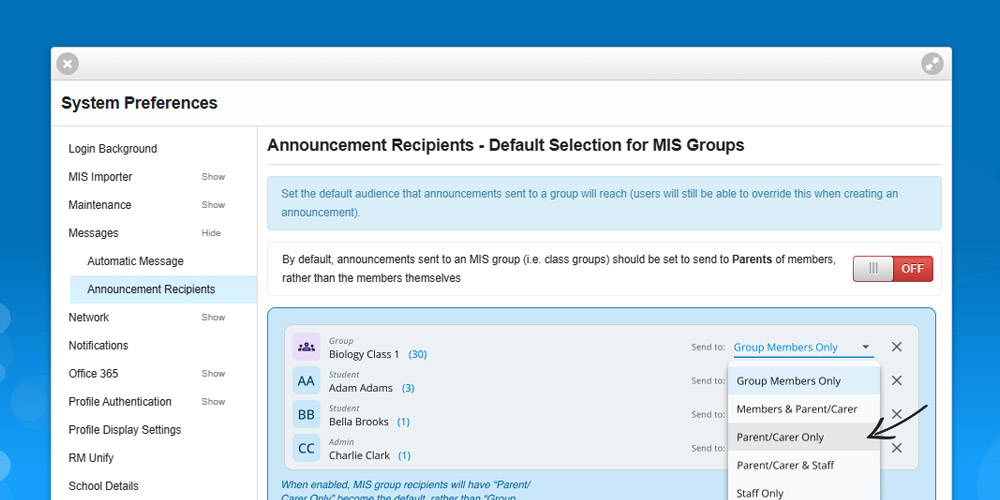Screen dimensions: 1000x500
Task: Open Automatic Message settings
Action: point(135,261)
